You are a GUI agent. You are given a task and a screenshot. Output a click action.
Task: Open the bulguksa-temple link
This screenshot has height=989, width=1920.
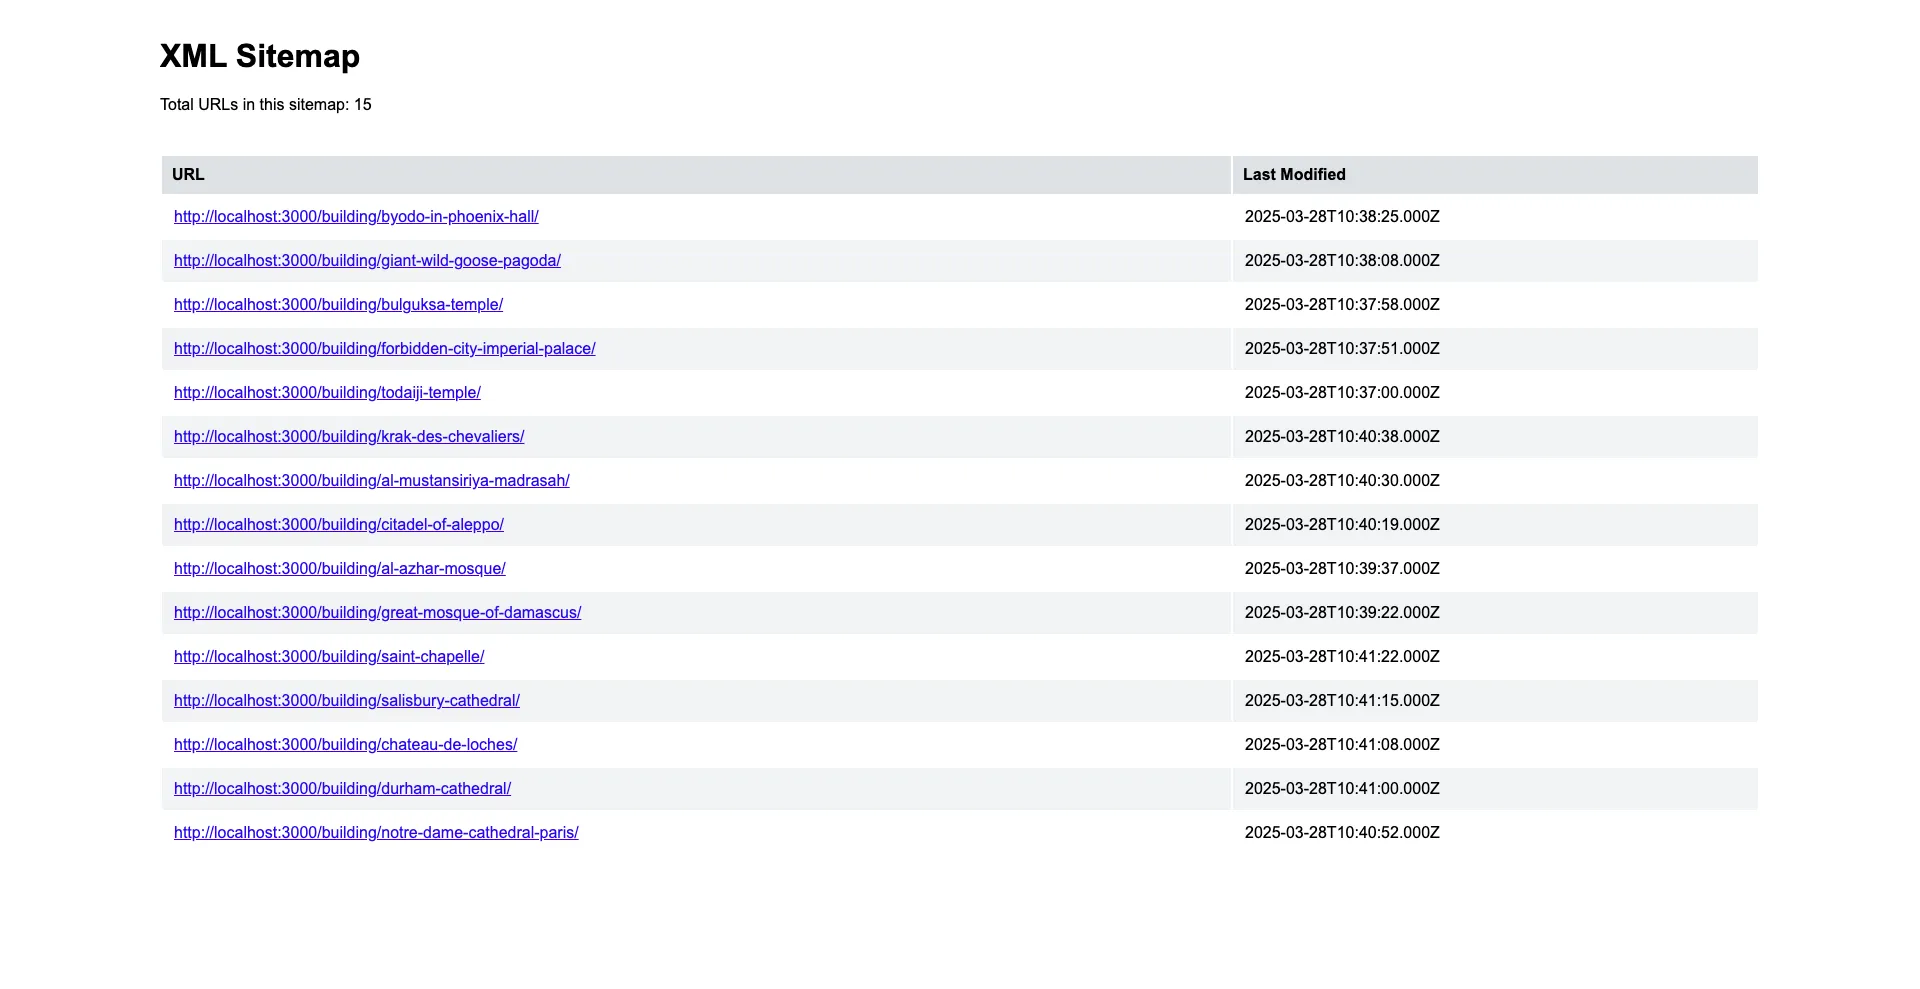(338, 305)
